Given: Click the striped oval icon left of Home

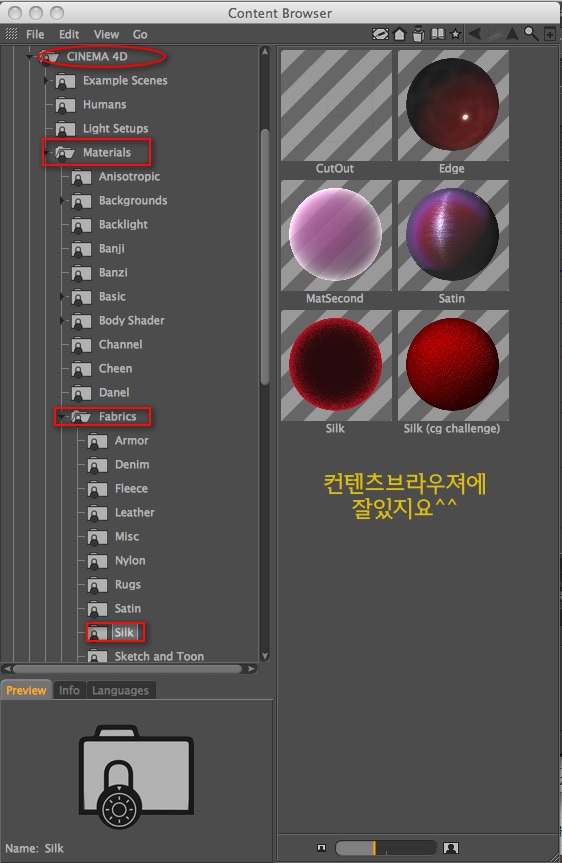Looking at the screenshot, I should click(x=380, y=34).
